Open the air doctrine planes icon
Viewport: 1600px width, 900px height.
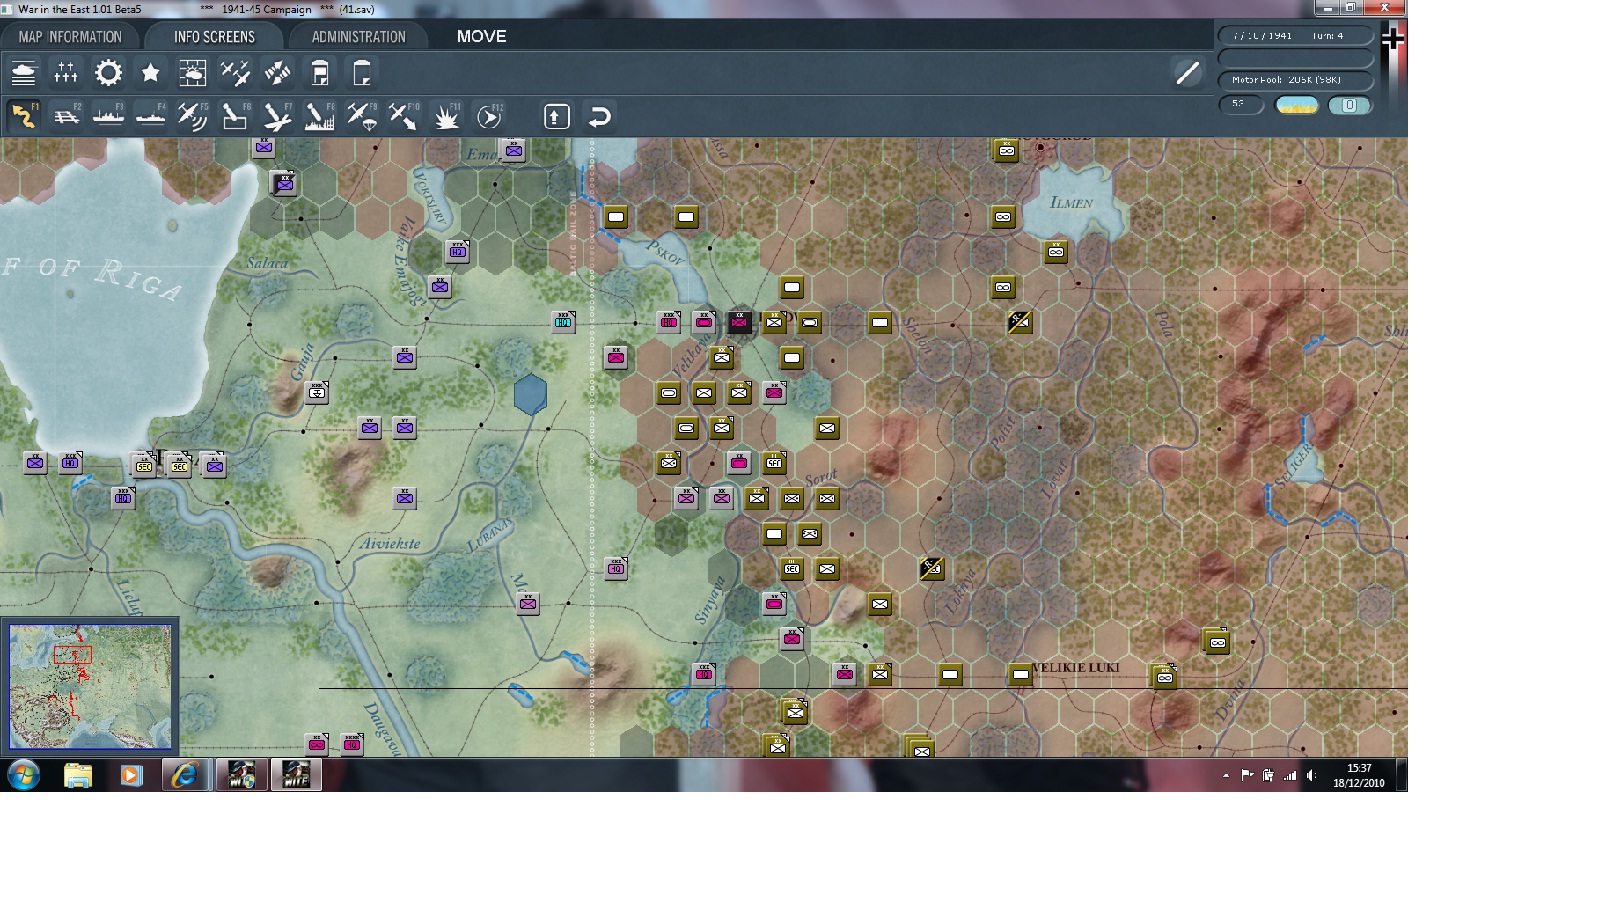(235, 73)
